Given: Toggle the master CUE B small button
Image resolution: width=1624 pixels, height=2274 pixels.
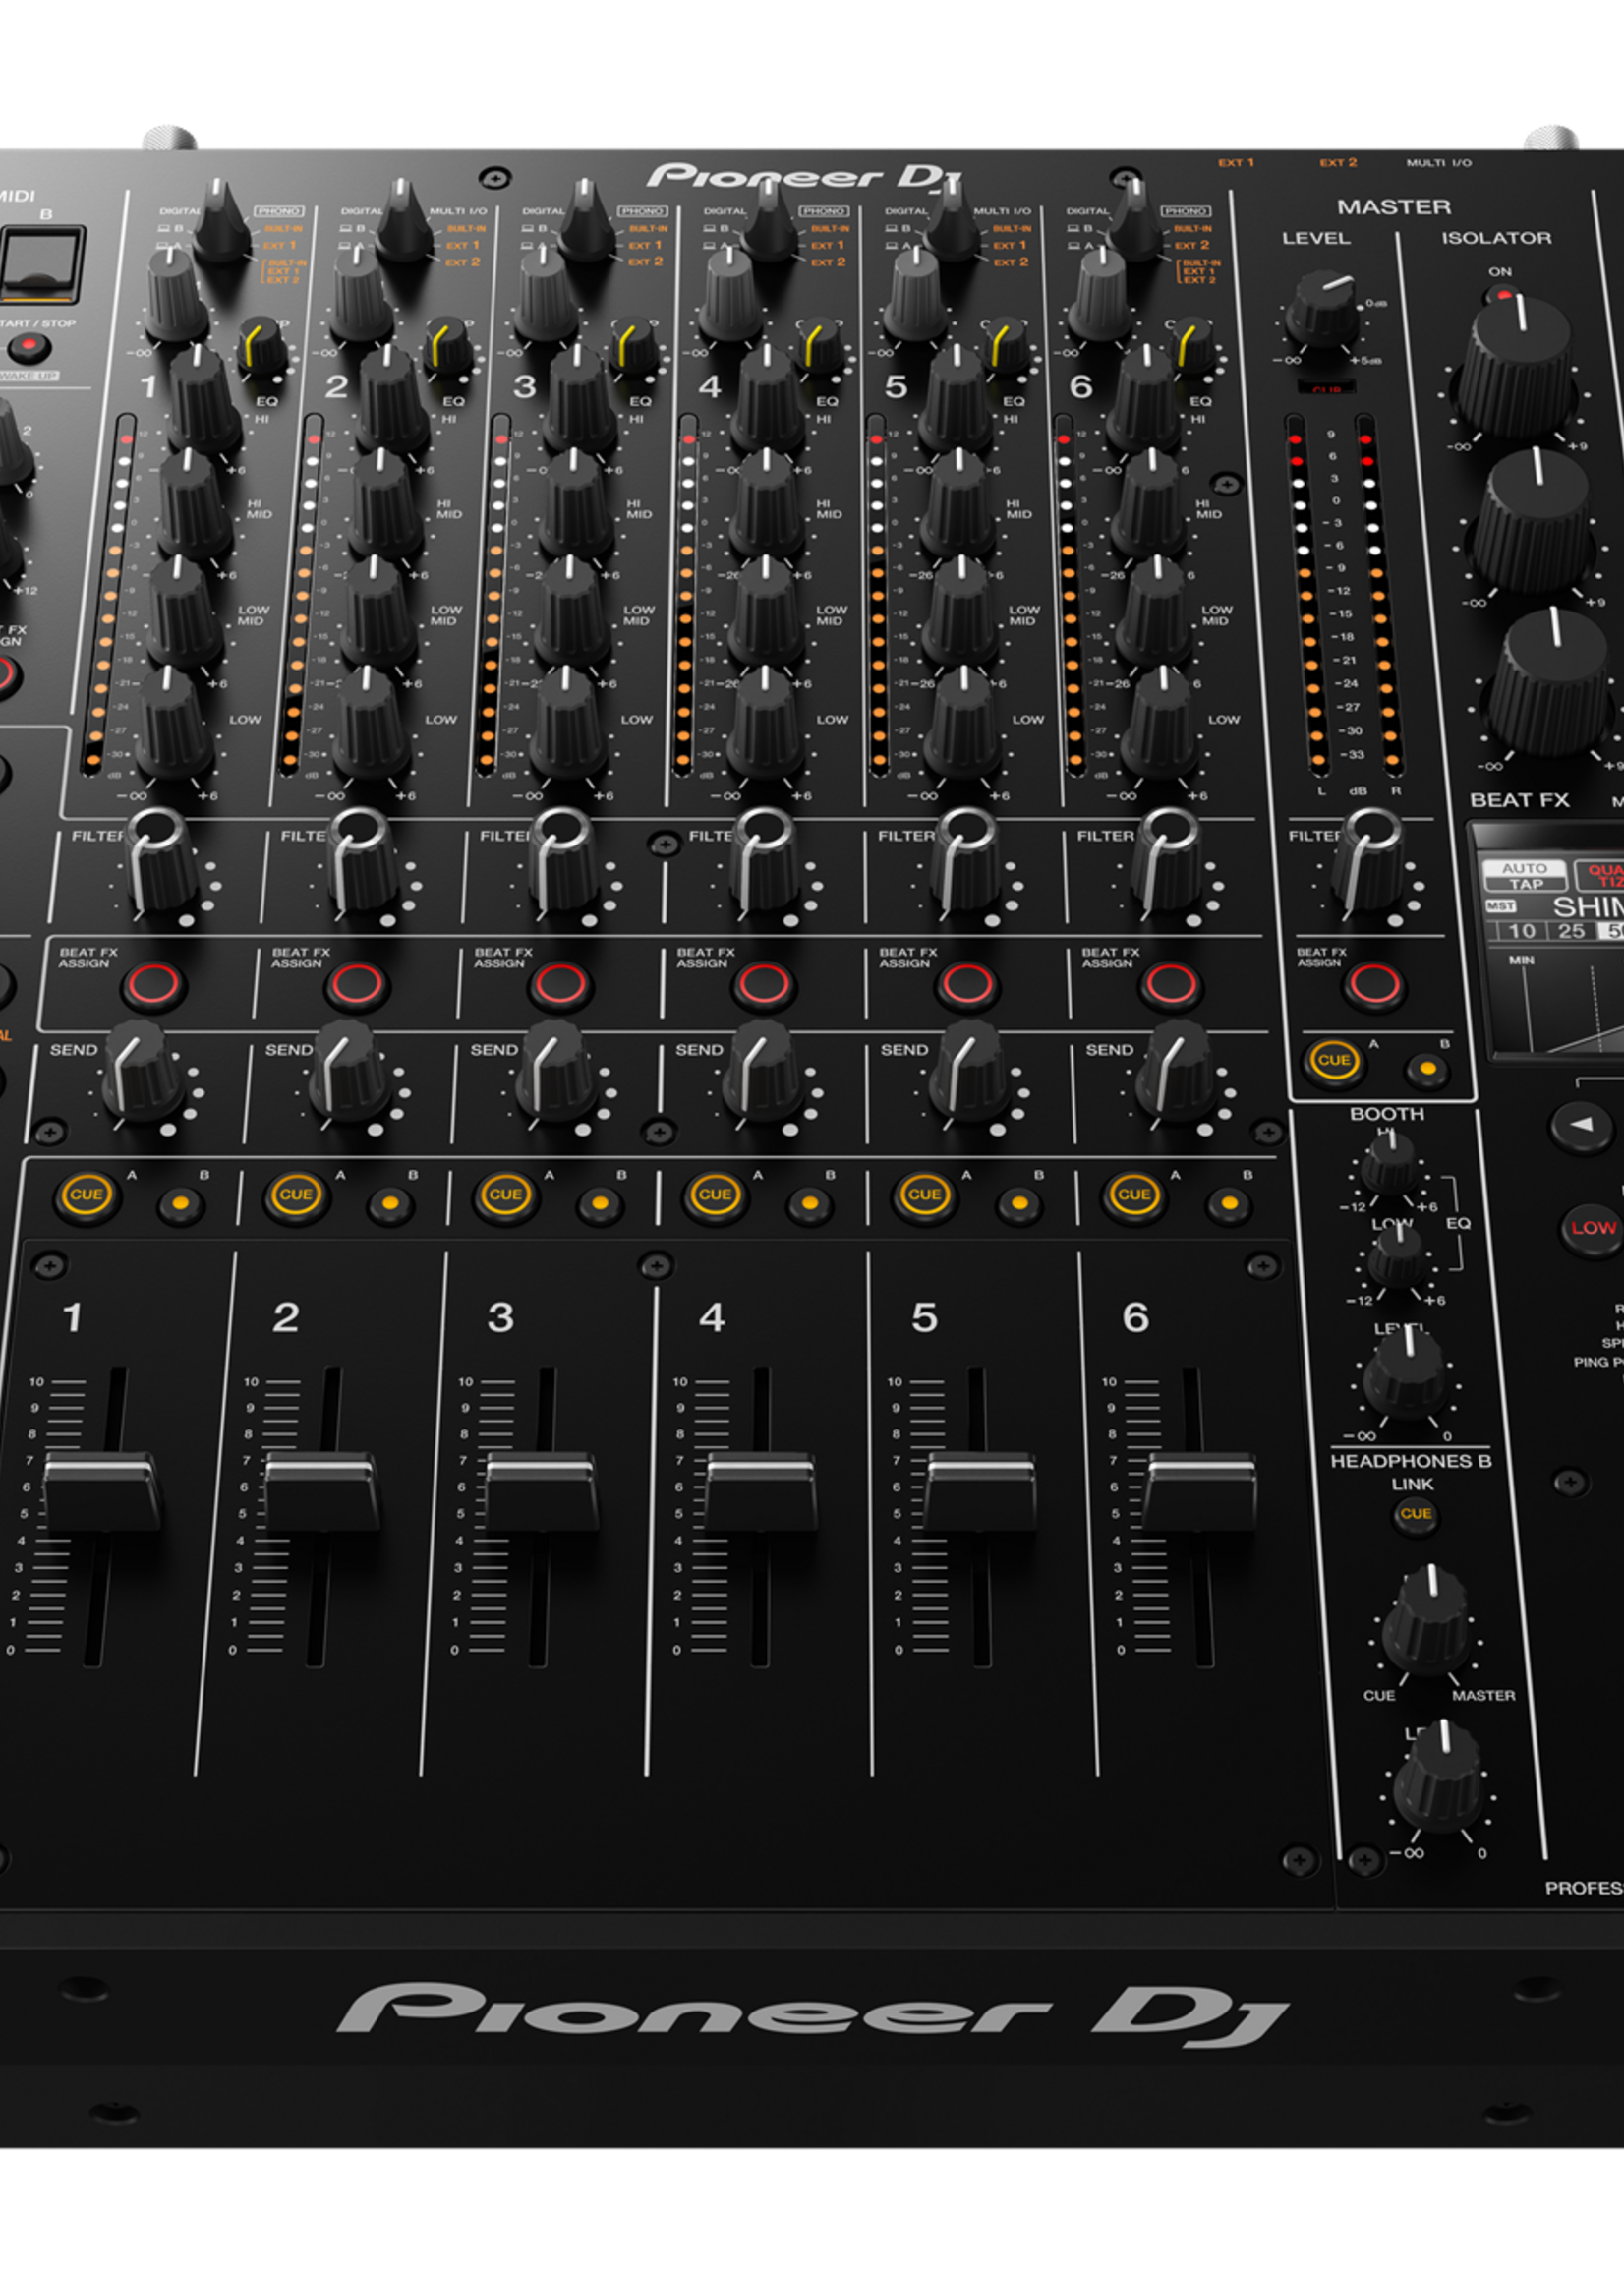Looking at the screenshot, I should 1427,1069.
